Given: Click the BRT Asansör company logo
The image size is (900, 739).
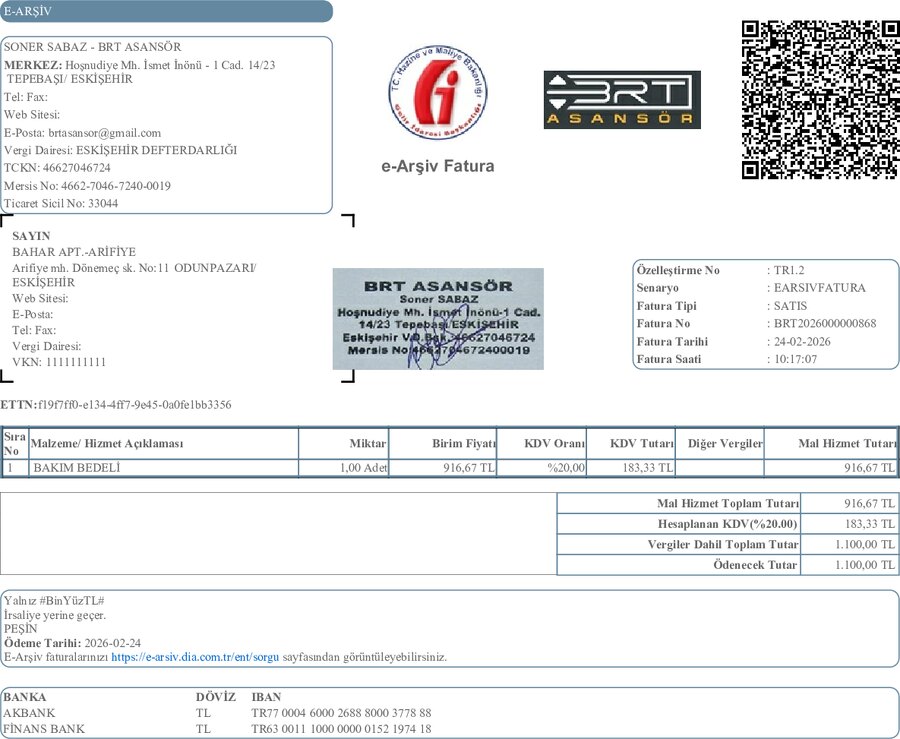Looking at the screenshot, I should (622, 100).
